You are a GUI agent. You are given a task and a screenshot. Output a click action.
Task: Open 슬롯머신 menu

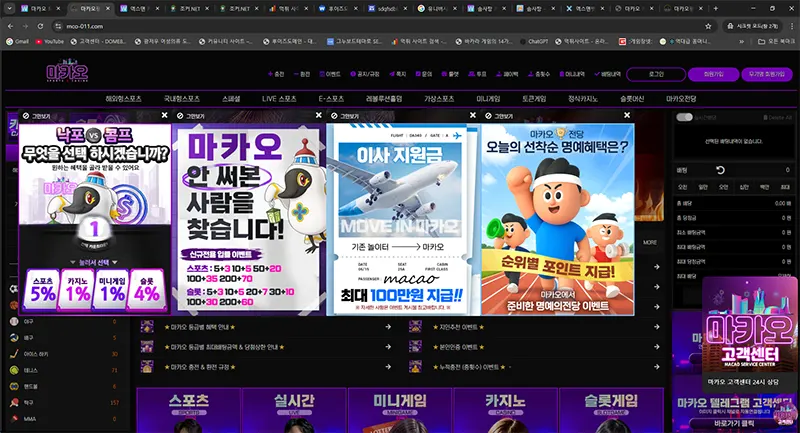coord(632,99)
